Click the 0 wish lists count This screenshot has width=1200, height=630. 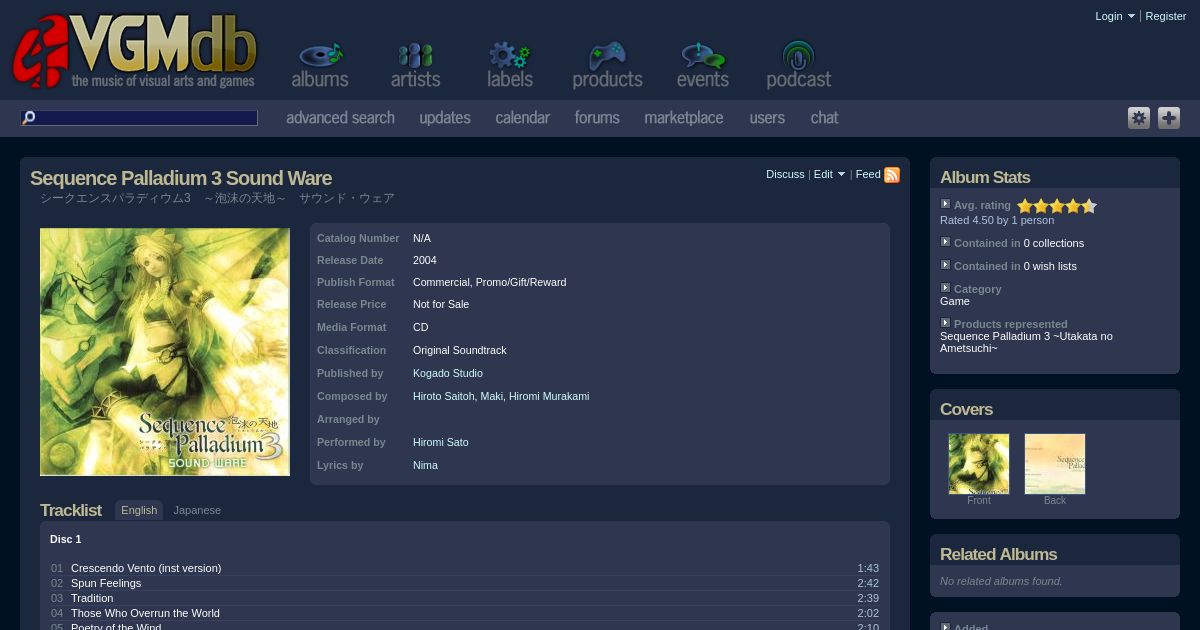pos(1050,266)
